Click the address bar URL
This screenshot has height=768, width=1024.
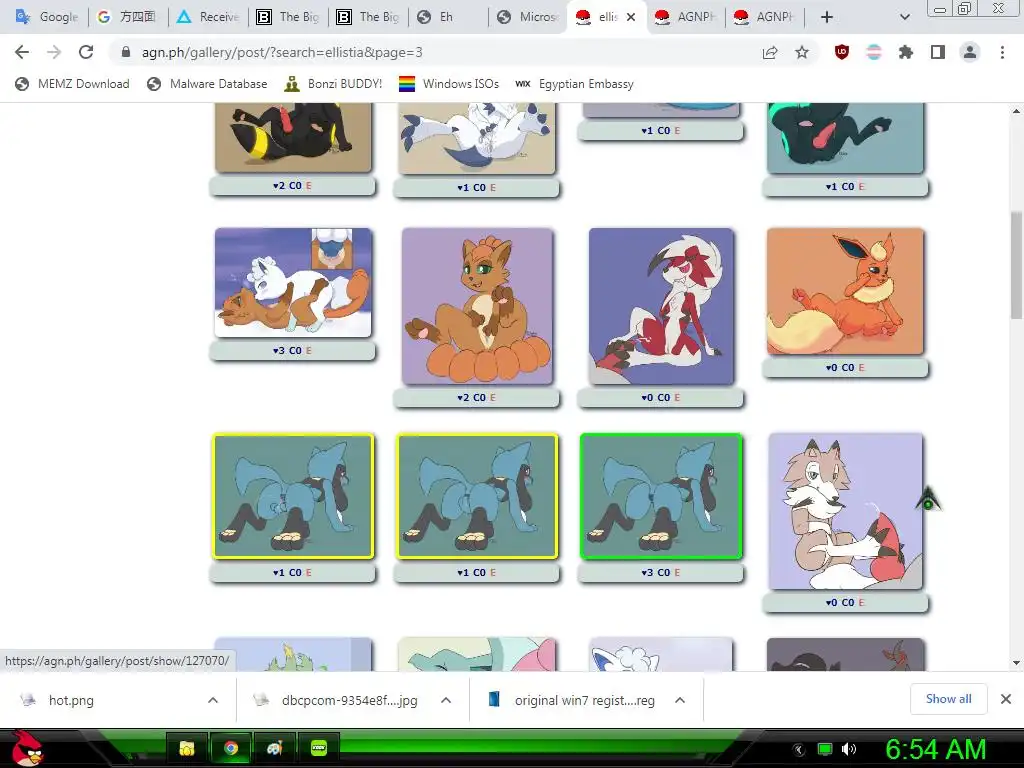pyautogui.click(x=282, y=52)
